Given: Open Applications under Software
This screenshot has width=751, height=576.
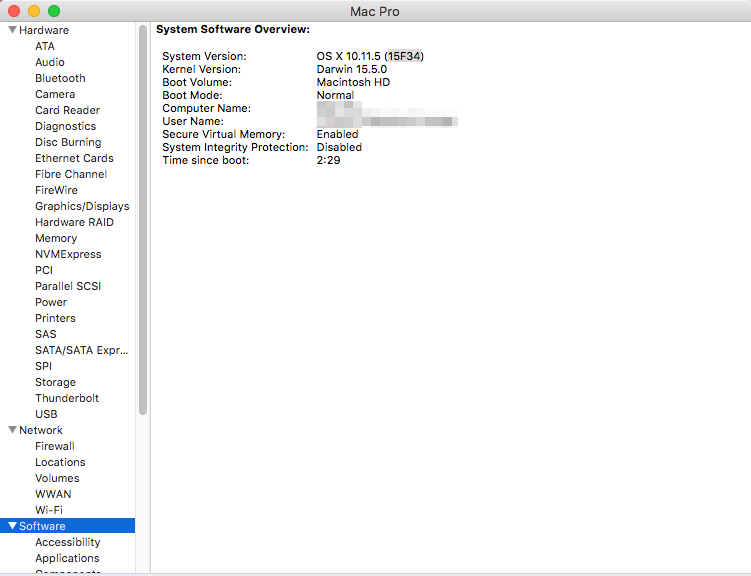Looking at the screenshot, I should (68, 558).
